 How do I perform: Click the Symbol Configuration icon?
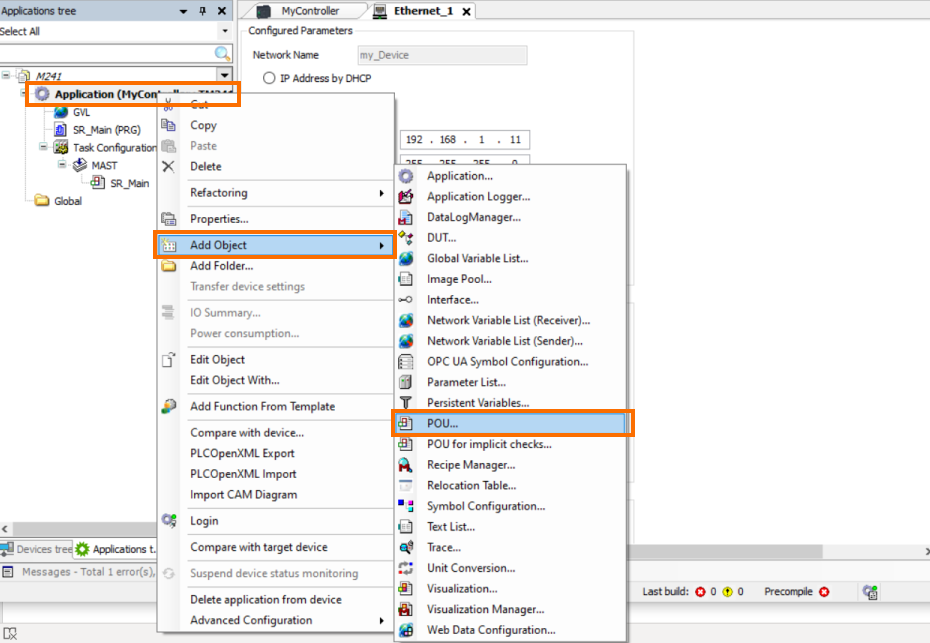point(406,506)
